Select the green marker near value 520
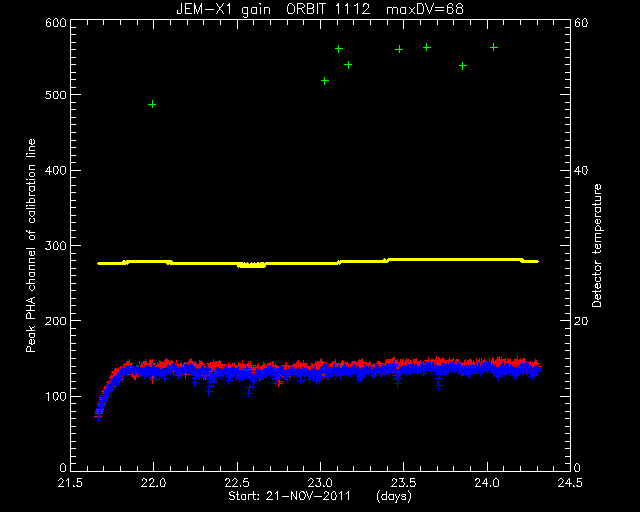640x512 pixels. click(x=325, y=81)
